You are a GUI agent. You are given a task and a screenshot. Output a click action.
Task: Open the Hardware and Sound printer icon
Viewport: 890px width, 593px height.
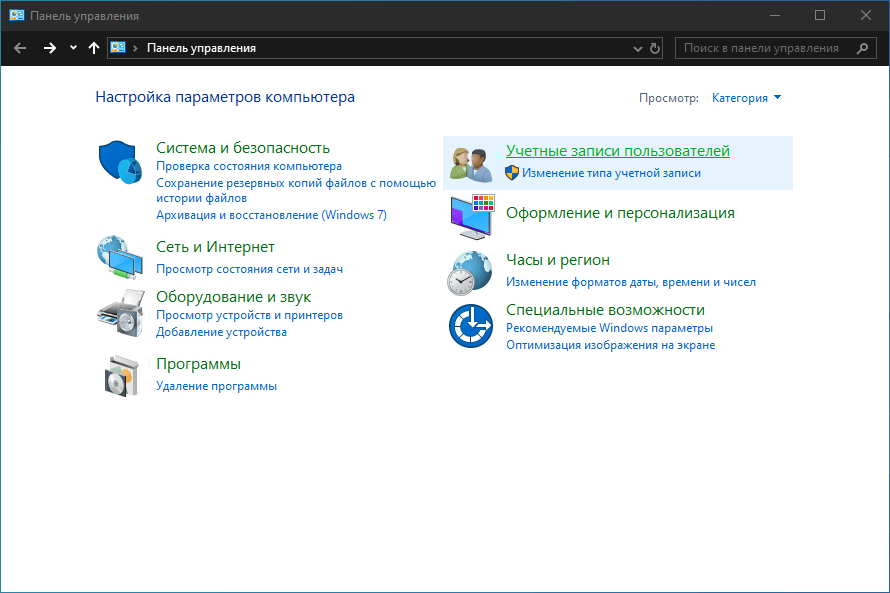(120, 313)
